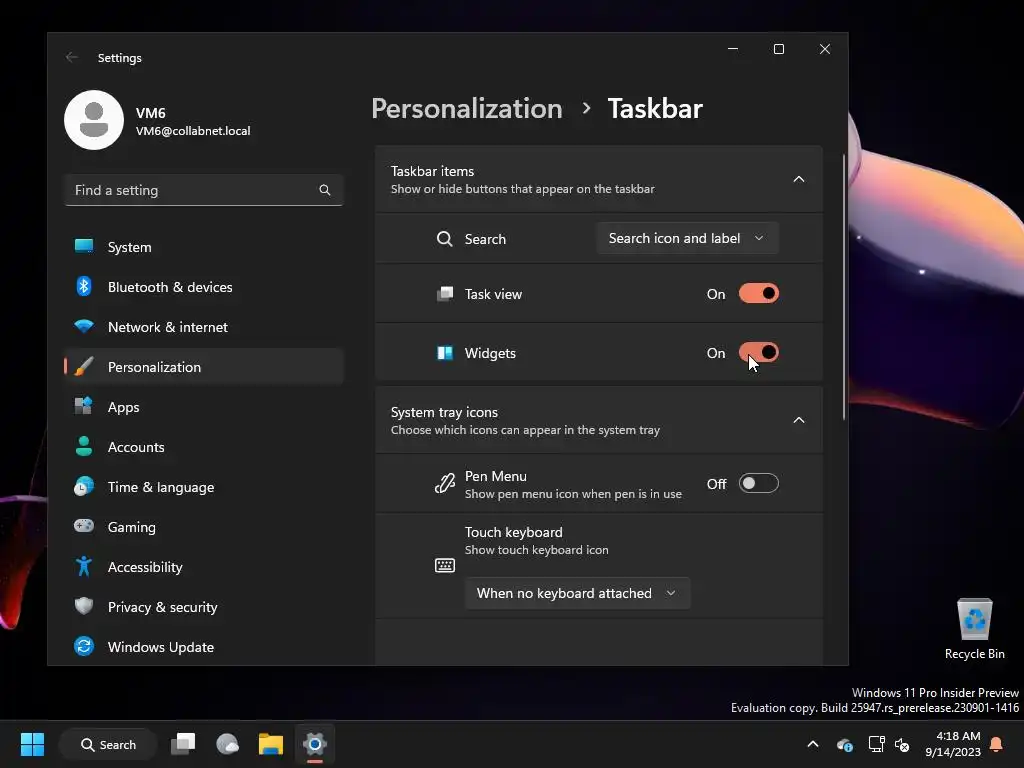Go to Network & internet
Viewport: 1024px width, 768px height.
click(204, 327)
